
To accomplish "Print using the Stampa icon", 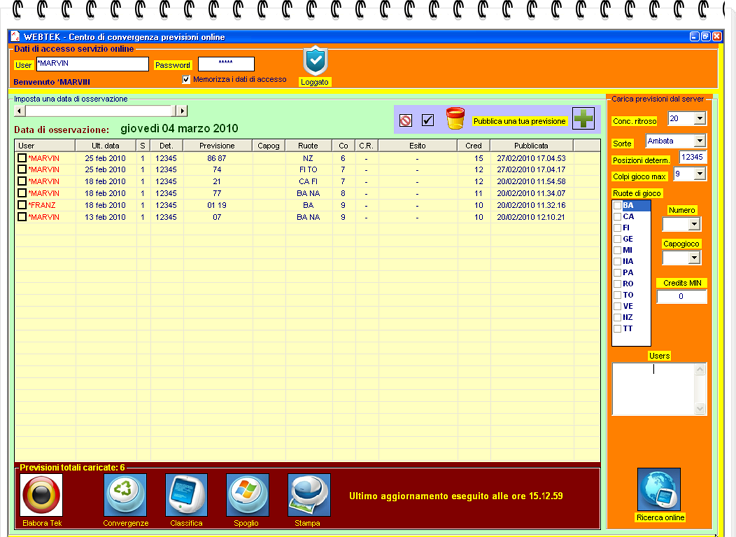I will tap(309, 495).
